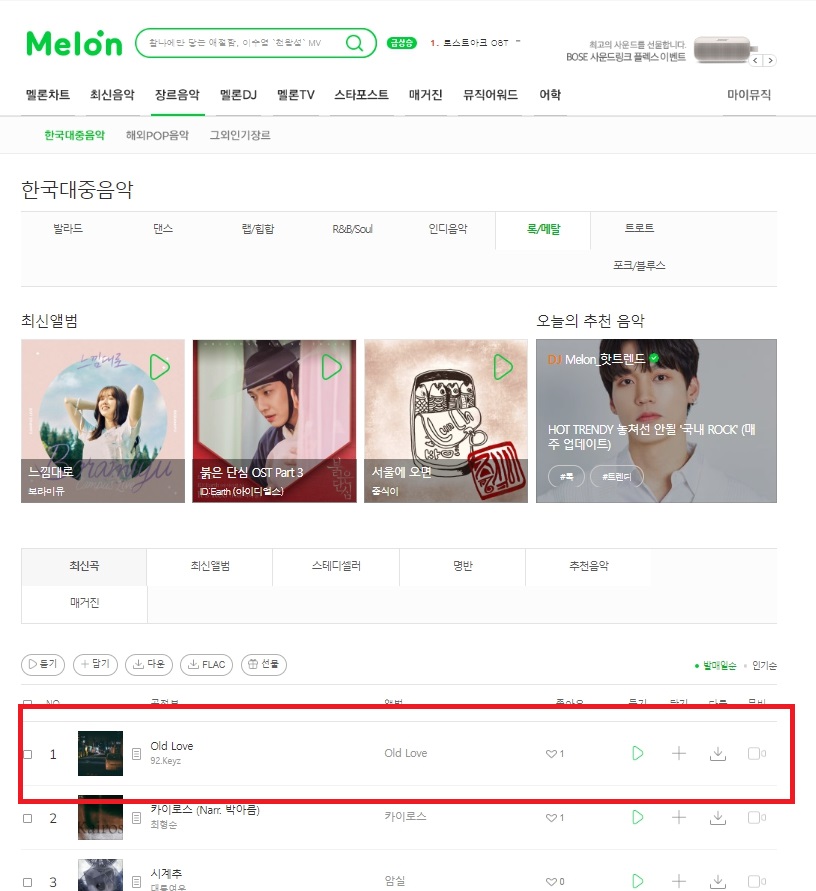Open lyrics icon for 카이로스 track

coord(136,818)
